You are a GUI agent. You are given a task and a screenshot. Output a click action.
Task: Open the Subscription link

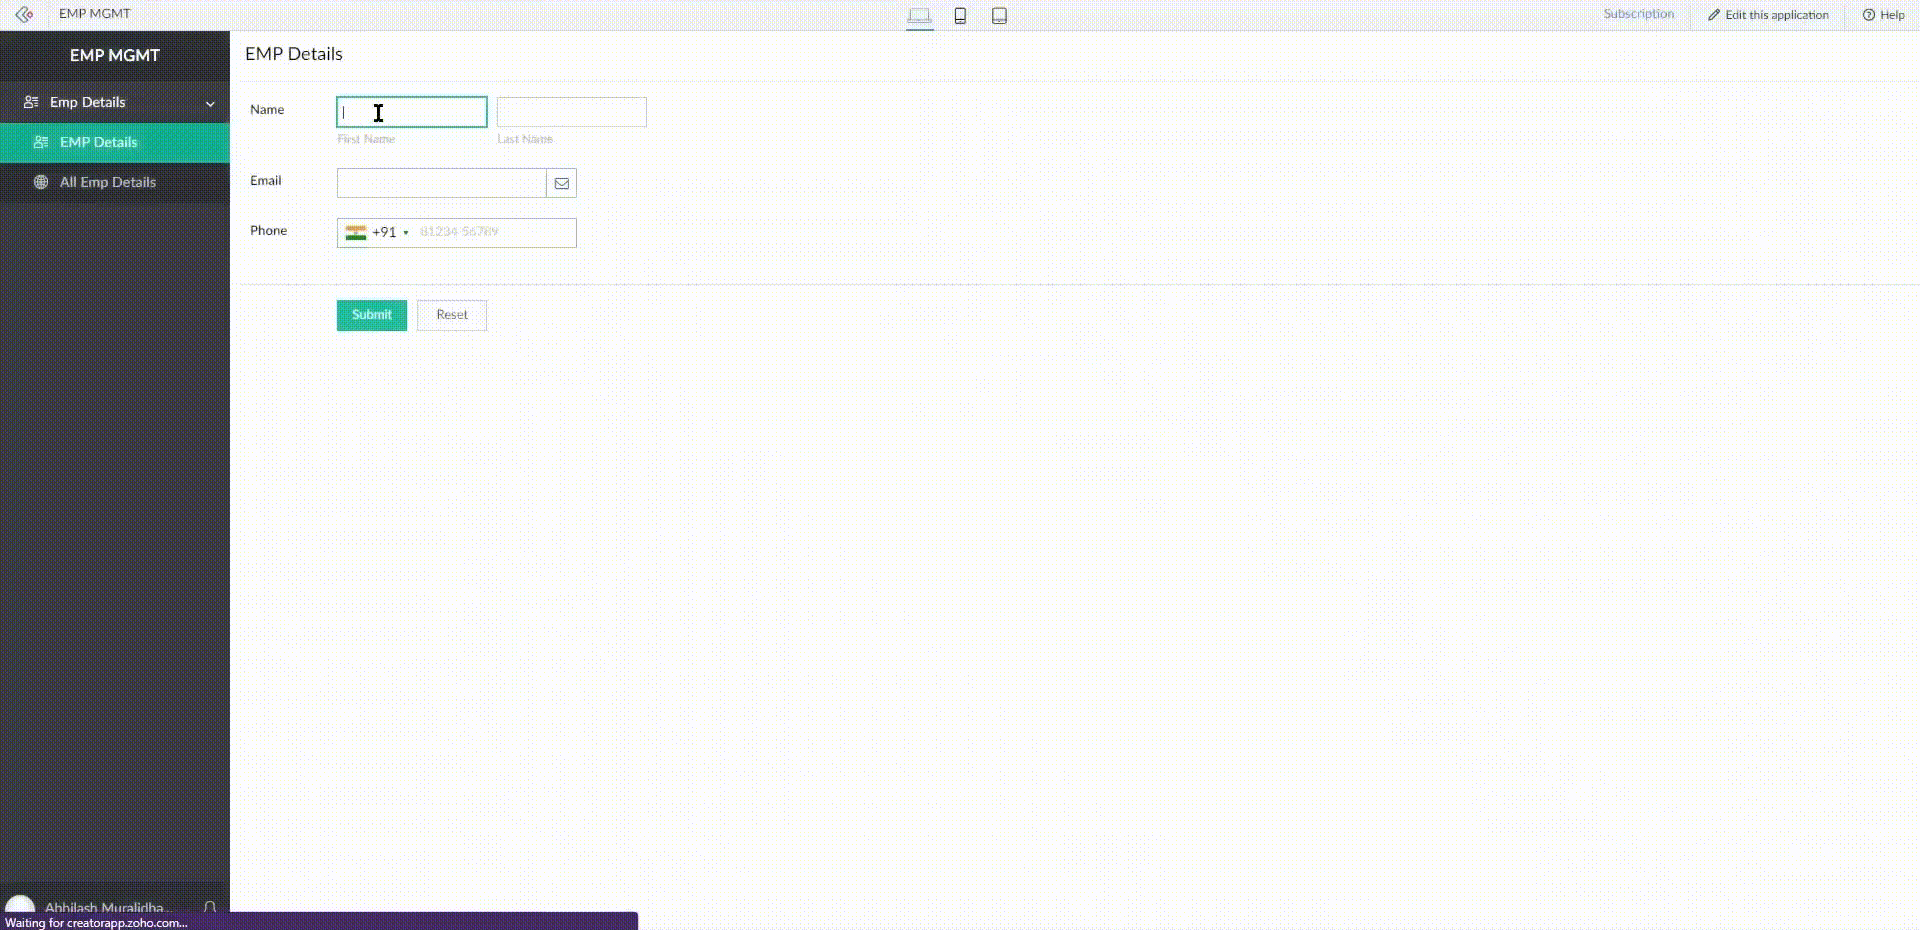coord(1638,14)
